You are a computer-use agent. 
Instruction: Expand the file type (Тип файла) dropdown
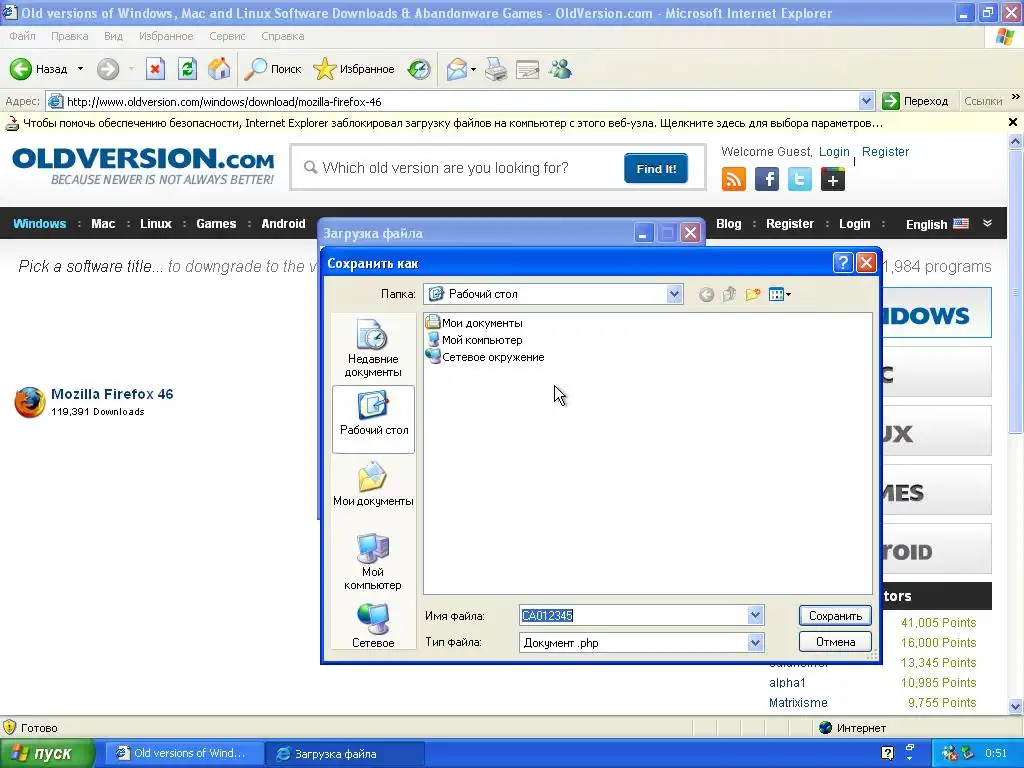click(755, 643)
